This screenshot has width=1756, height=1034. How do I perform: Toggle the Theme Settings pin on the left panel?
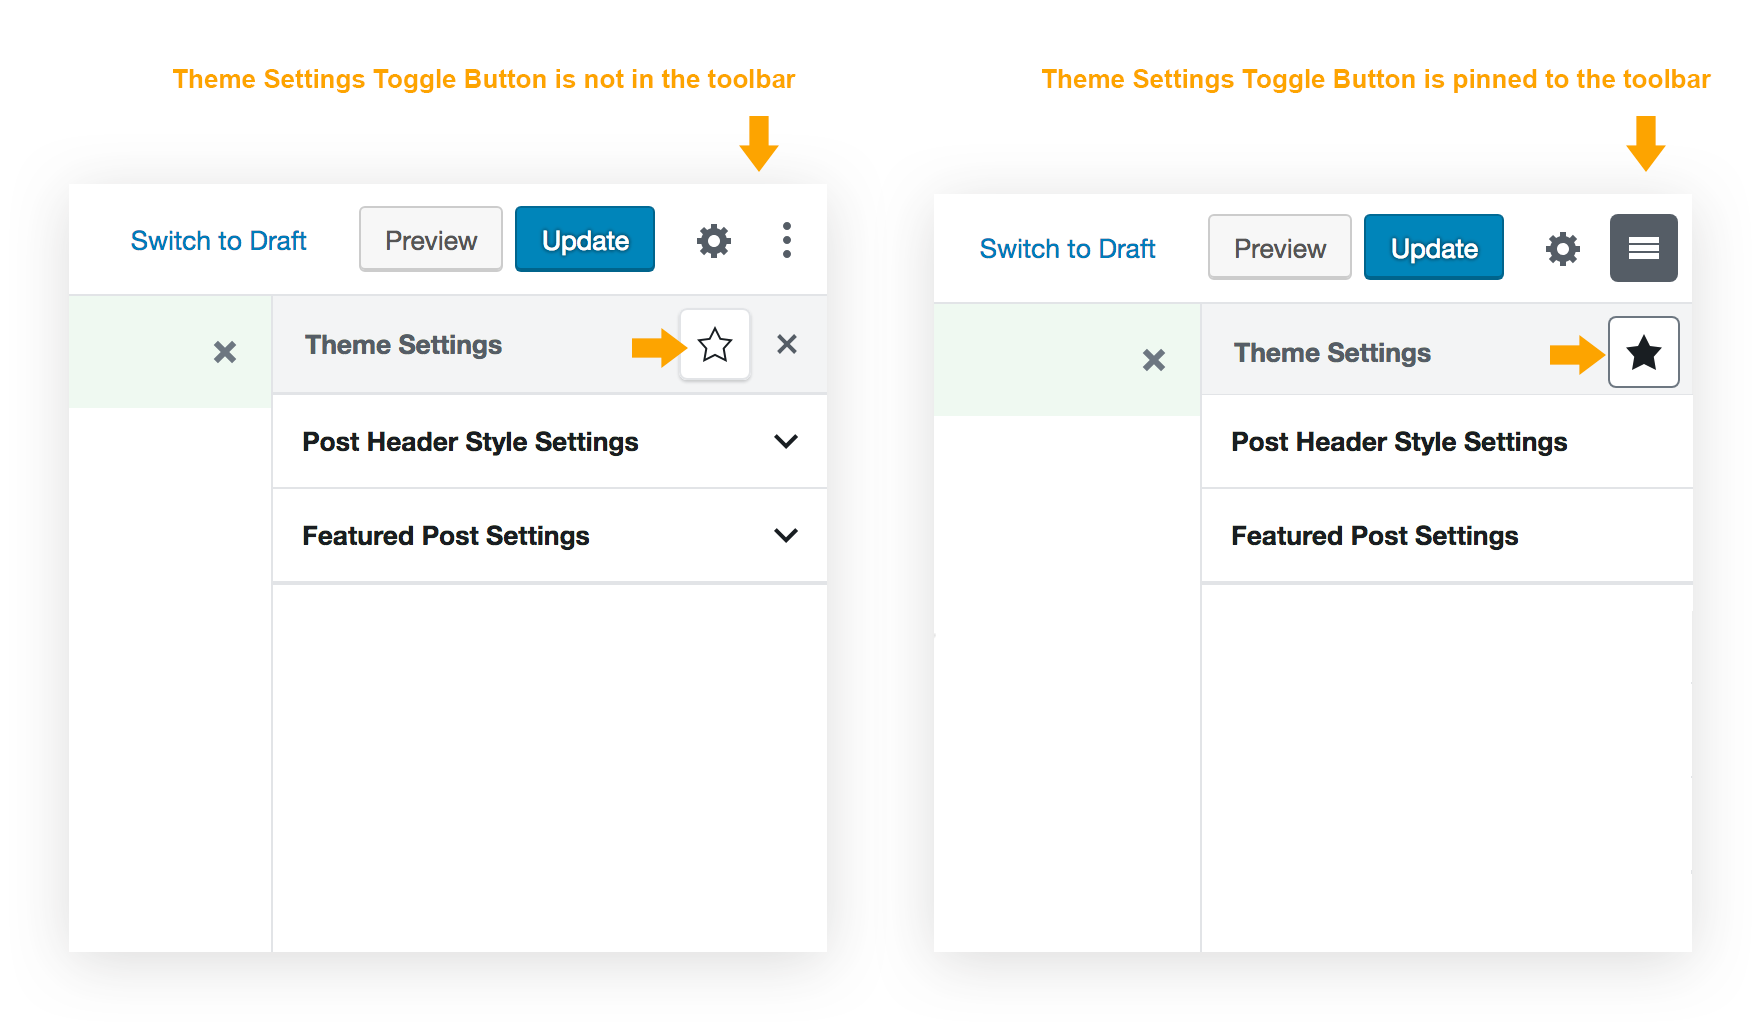point(715,345)
